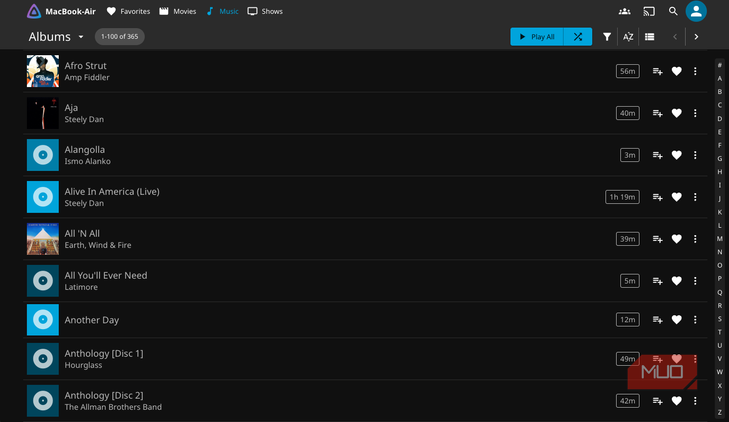Open artist Earth, Wind & Fire
This screenshot has height=422, width=729.
98,245
